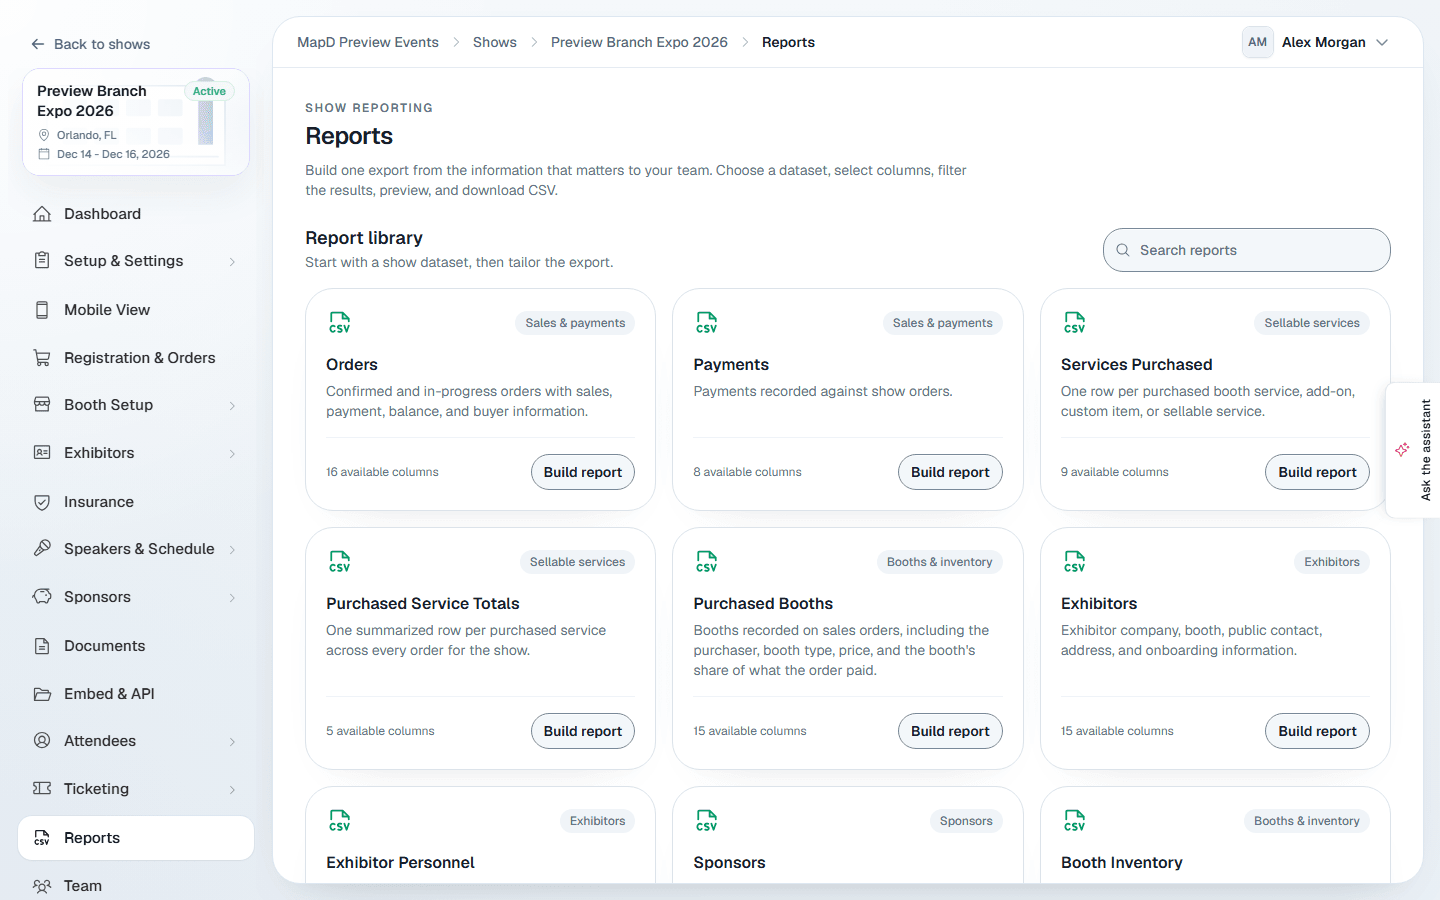This screenshot has height=900, width=1440.
Task: Click the Search reports field
Action: click(1247, 250)
